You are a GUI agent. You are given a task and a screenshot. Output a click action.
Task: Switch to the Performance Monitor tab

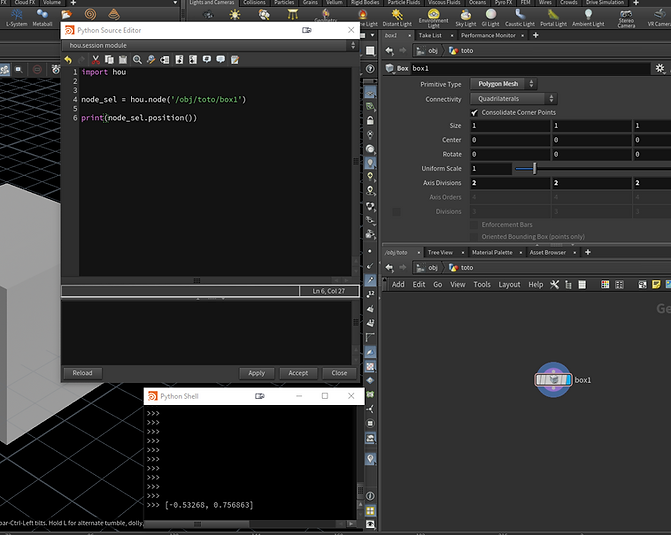click(488, 35)
